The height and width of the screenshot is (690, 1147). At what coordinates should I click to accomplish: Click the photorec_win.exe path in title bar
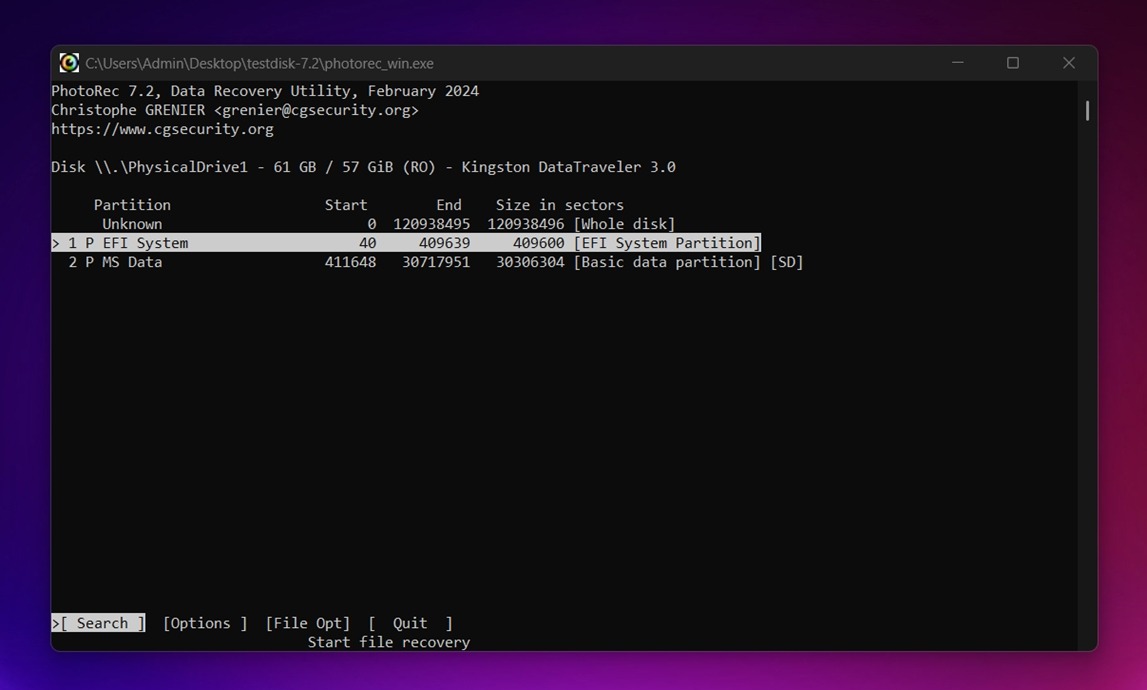pos(260,64)
